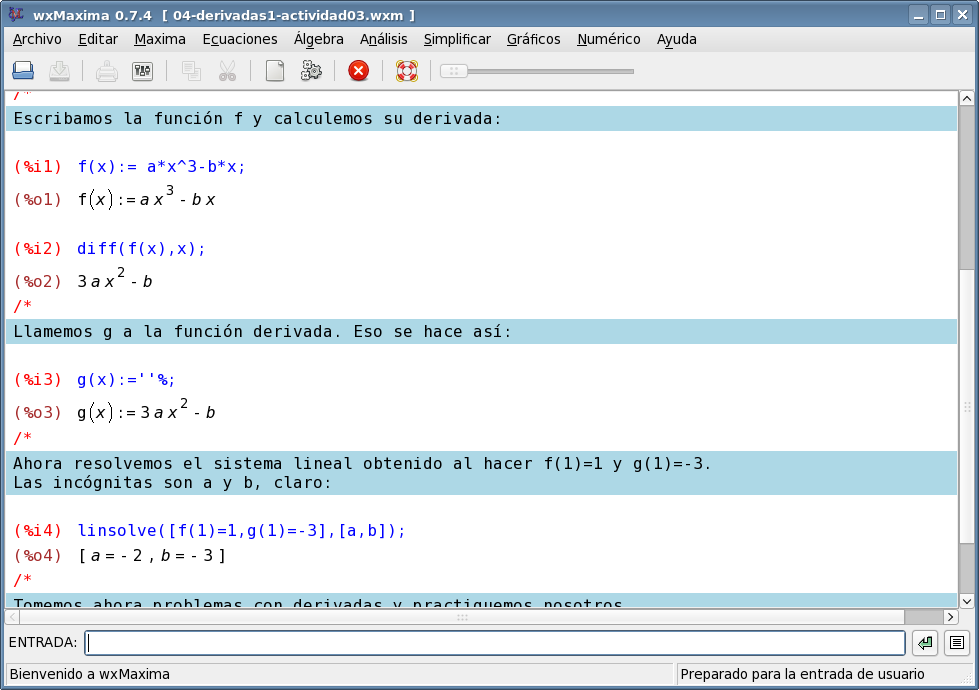
Task: Click in the ENTRADA input field
Action: tap(495, 643)
